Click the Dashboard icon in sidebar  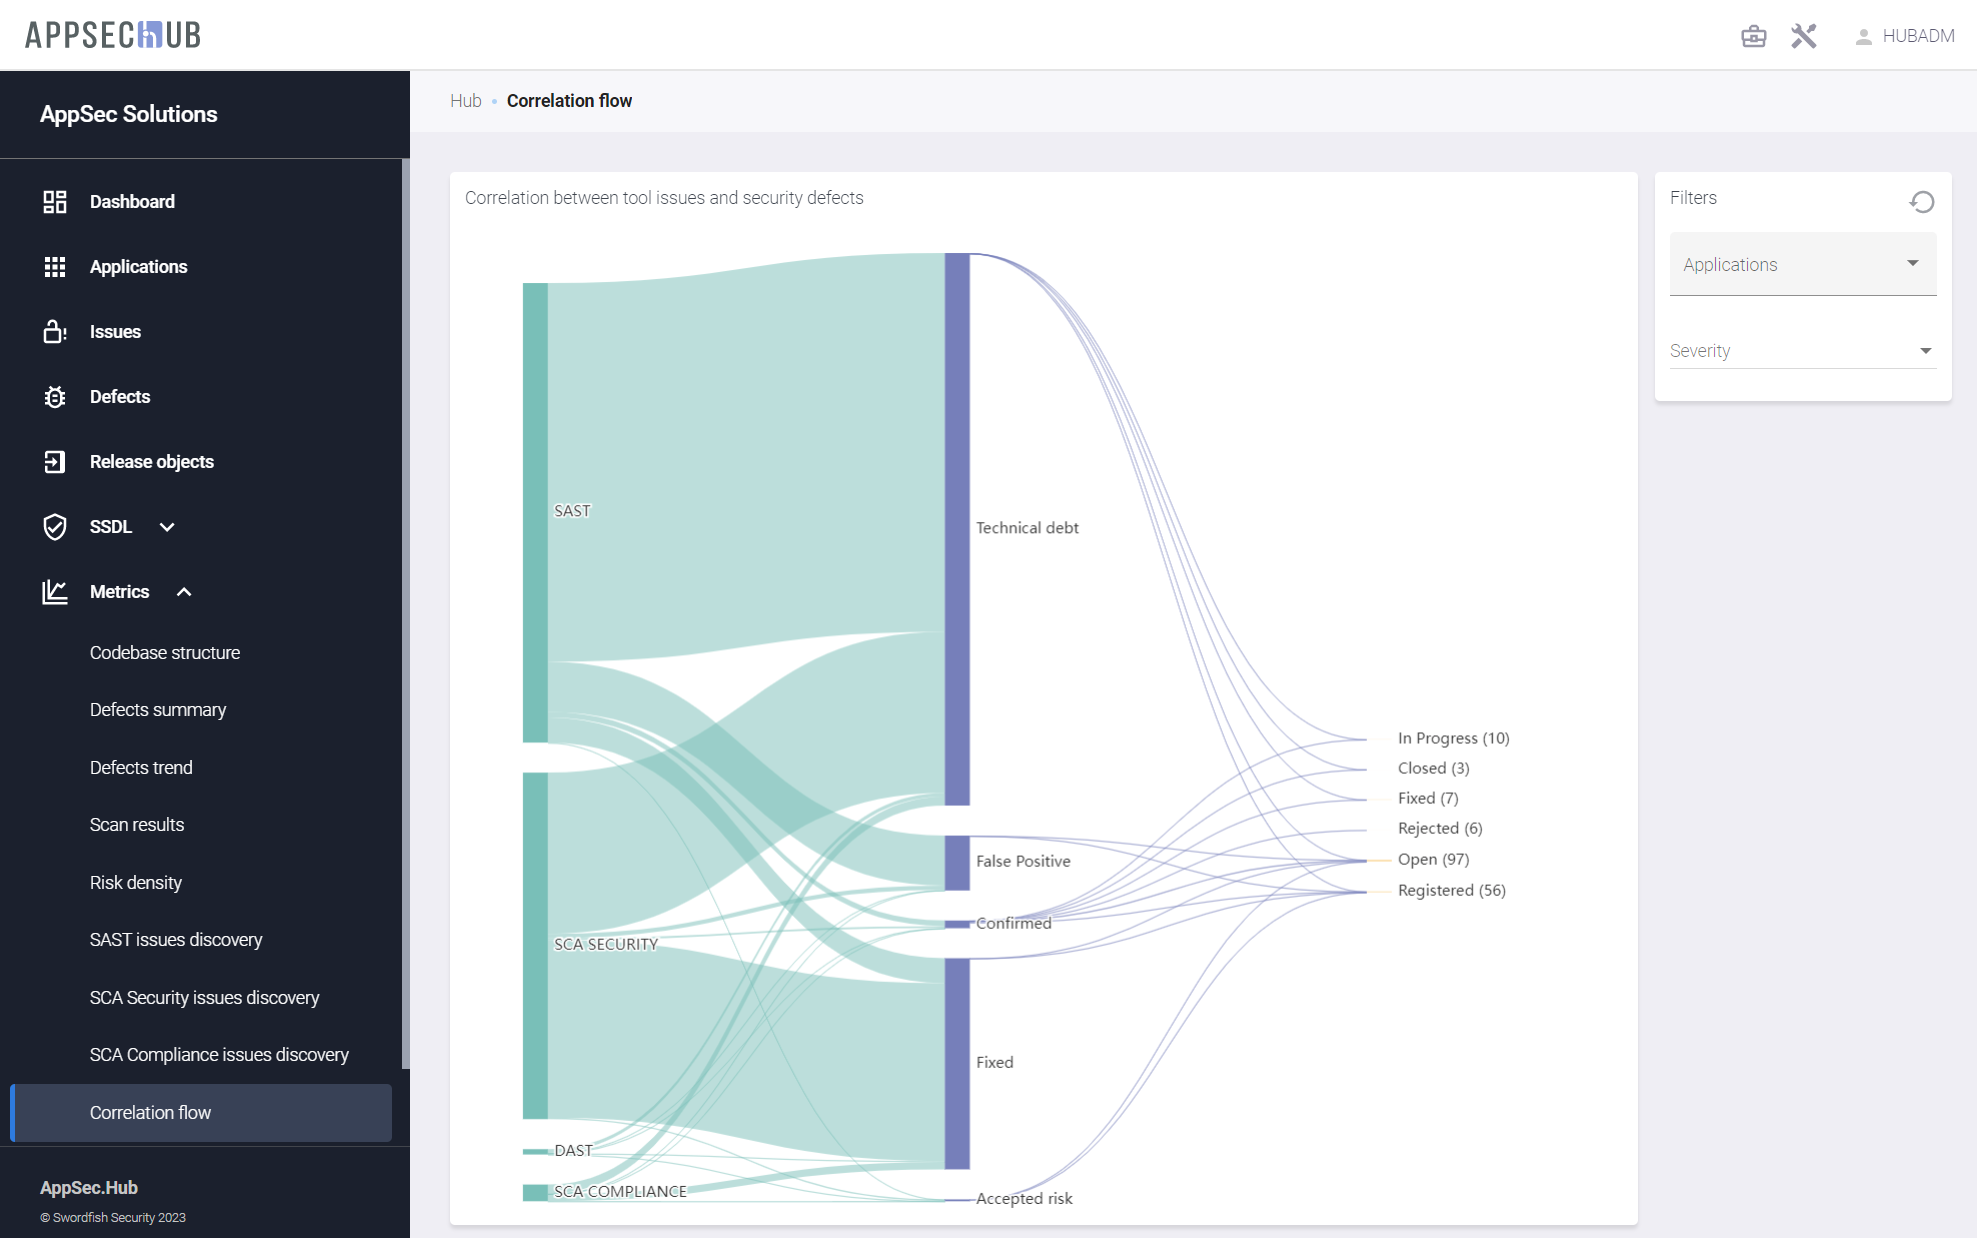tap(55, 202)
